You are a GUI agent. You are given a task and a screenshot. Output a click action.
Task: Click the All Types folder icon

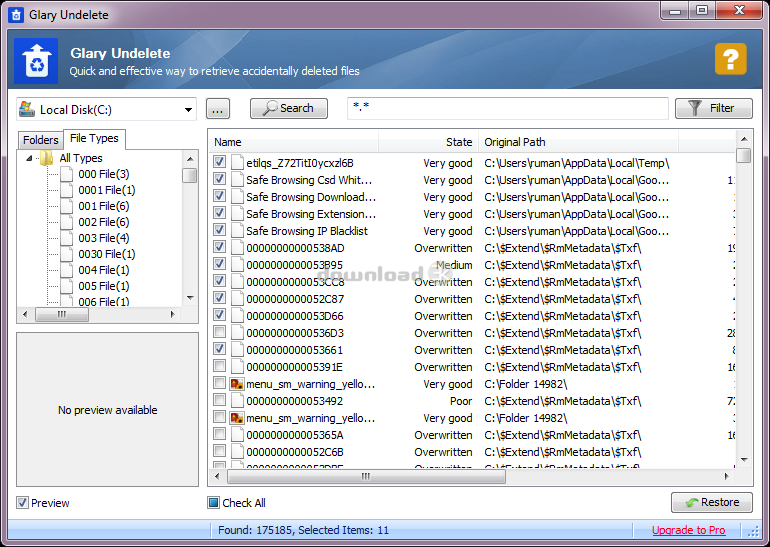[47, 158]
